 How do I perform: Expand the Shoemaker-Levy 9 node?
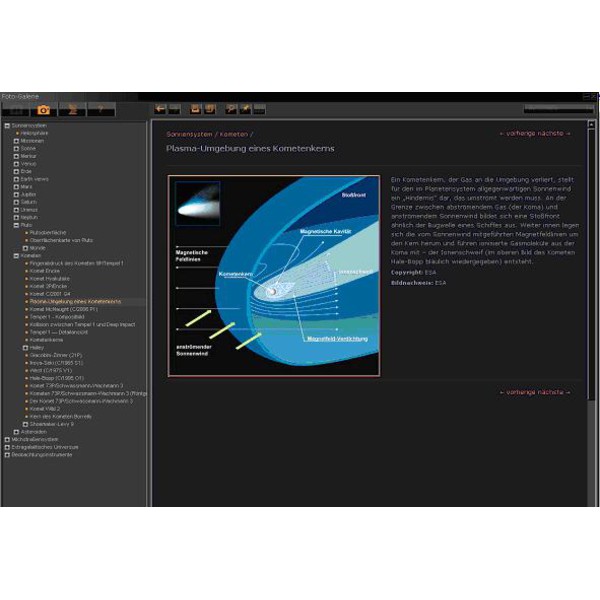click(25, 424)
